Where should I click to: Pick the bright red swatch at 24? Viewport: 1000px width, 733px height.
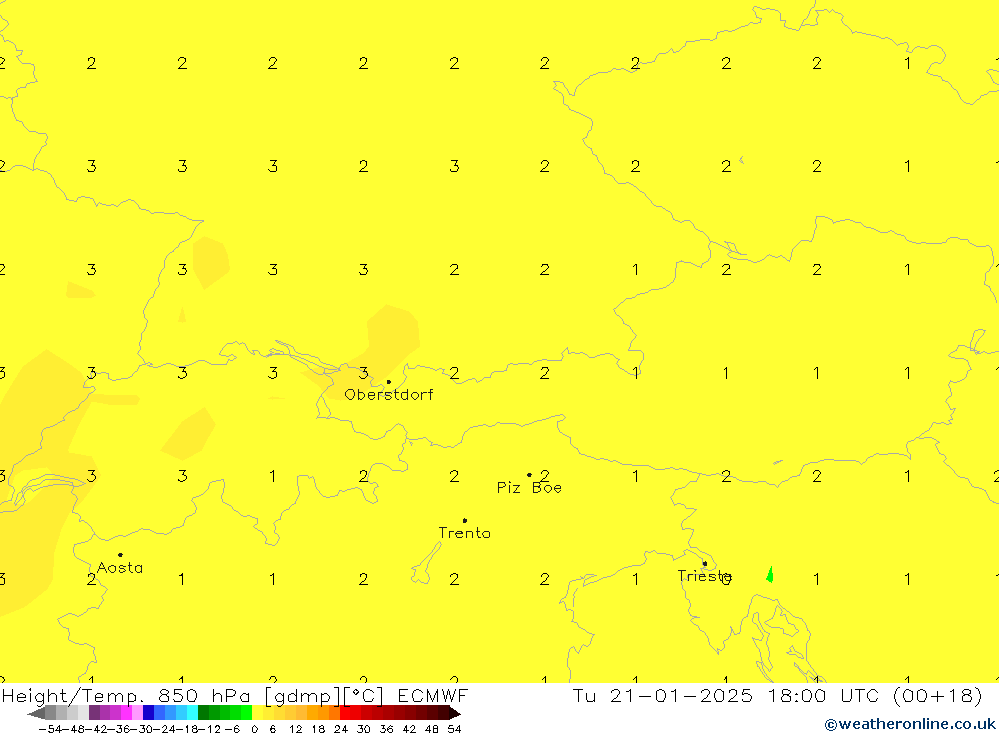[345, 713]
